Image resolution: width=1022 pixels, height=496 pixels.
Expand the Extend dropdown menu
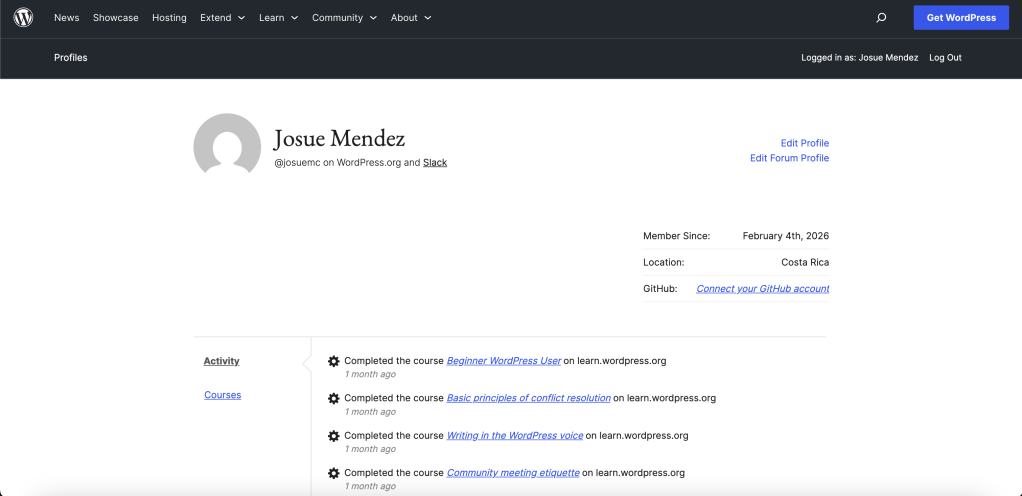point(222,18)
